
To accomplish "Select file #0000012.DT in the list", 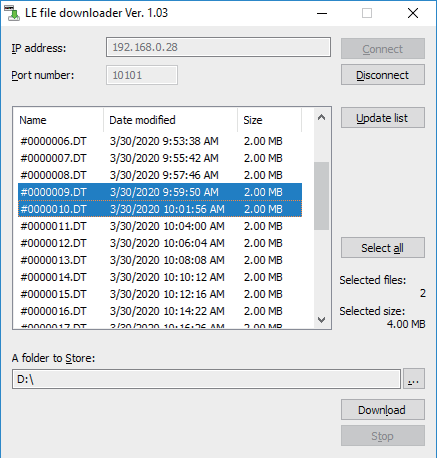I will click(160, 243).
